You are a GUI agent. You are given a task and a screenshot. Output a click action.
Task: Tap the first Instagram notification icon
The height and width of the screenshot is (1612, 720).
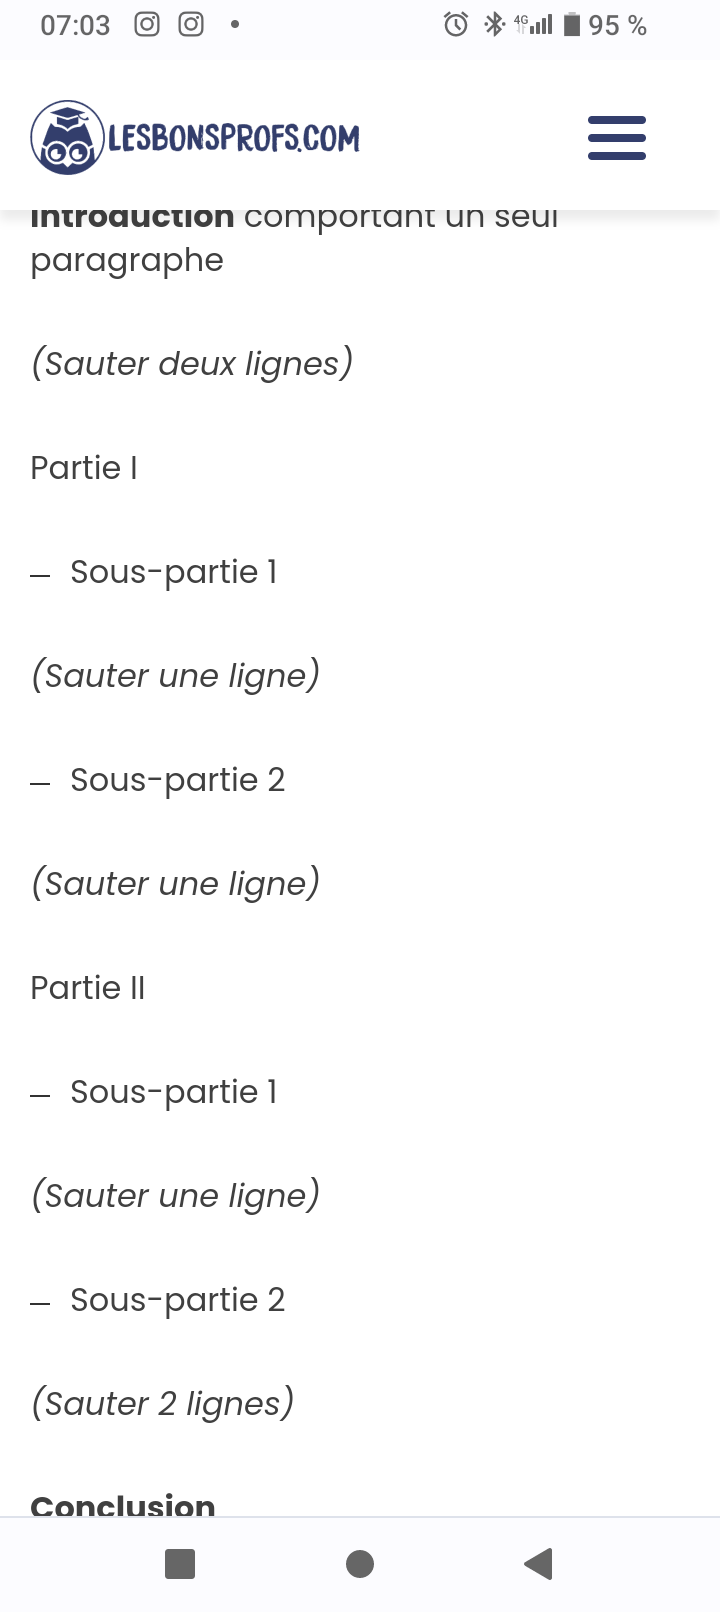(x=147, y=24)
